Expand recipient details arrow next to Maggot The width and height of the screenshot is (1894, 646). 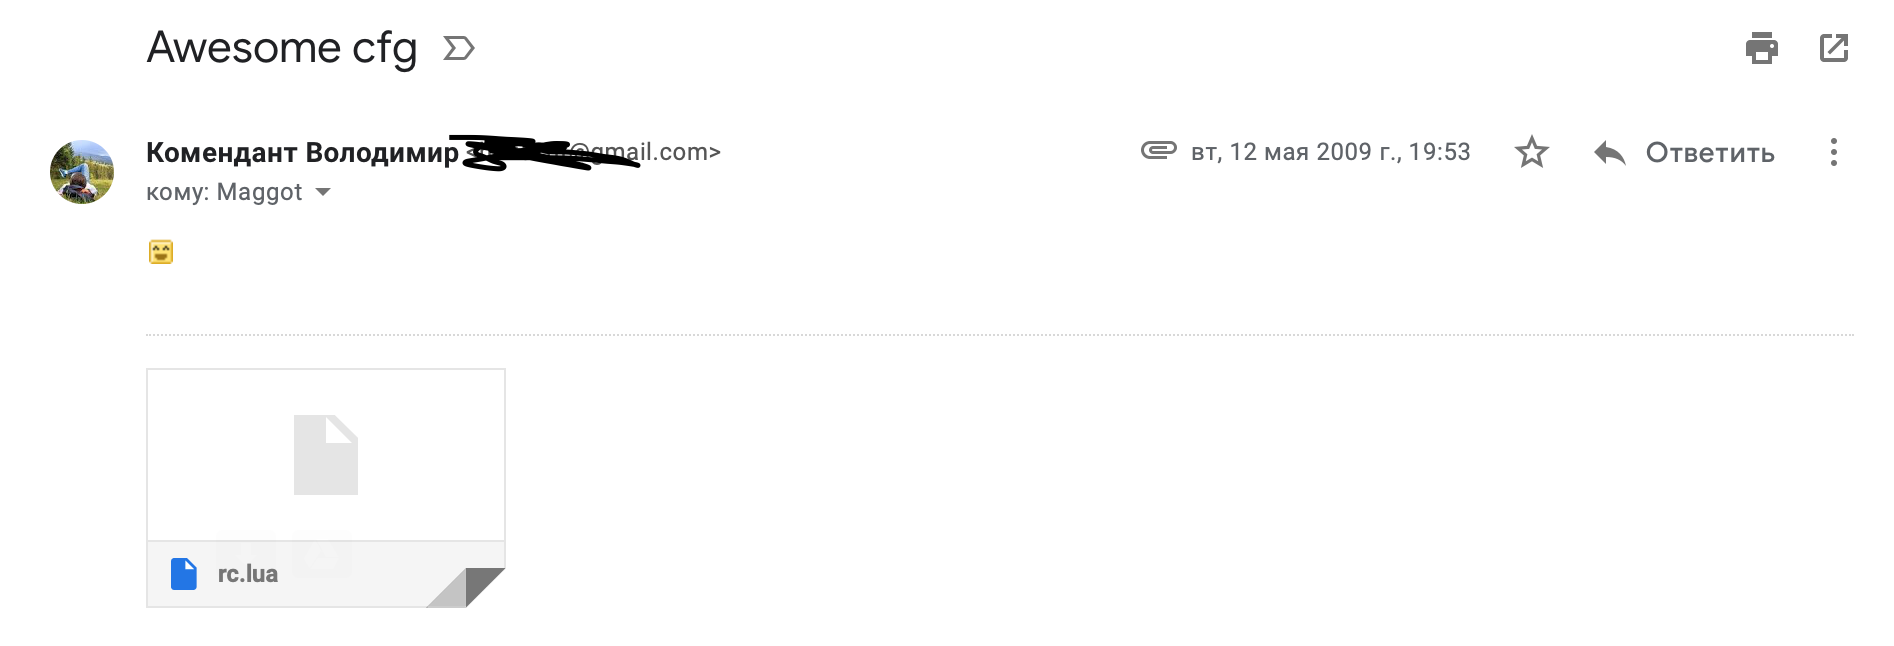[323, 192]
